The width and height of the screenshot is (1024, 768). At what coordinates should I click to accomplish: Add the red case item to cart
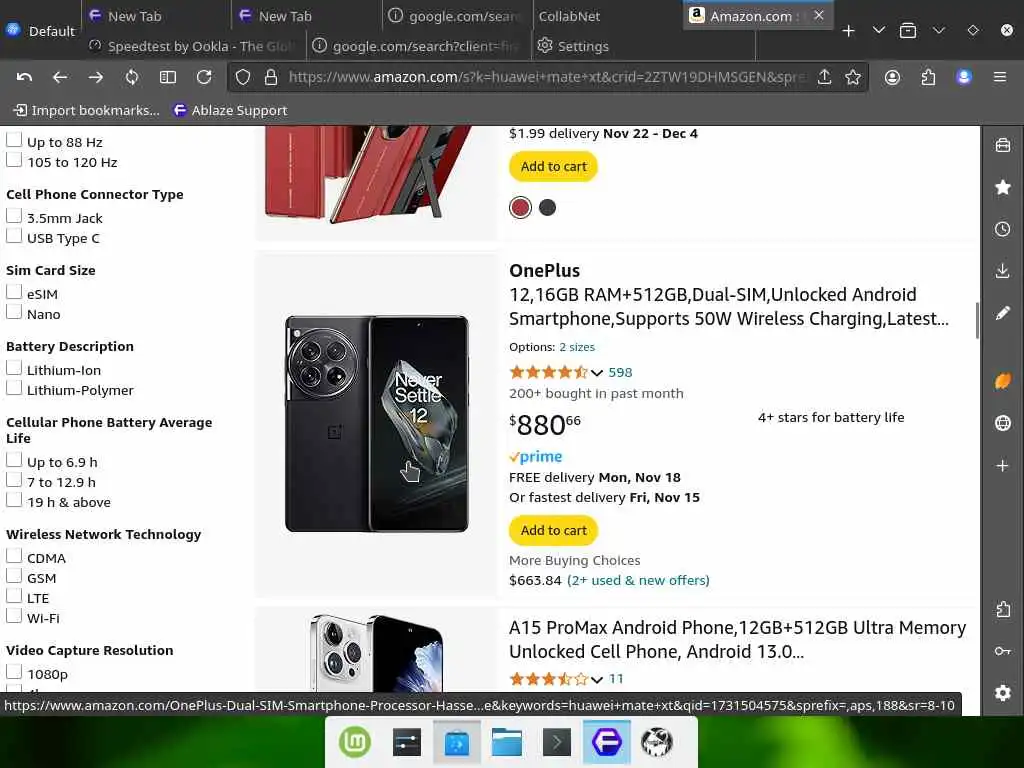[553, 167]
